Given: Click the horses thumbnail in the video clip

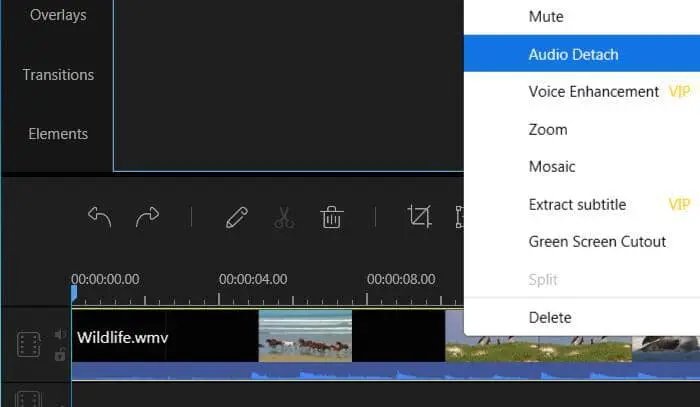Looking at the screenshot, I should click(305, 336).
